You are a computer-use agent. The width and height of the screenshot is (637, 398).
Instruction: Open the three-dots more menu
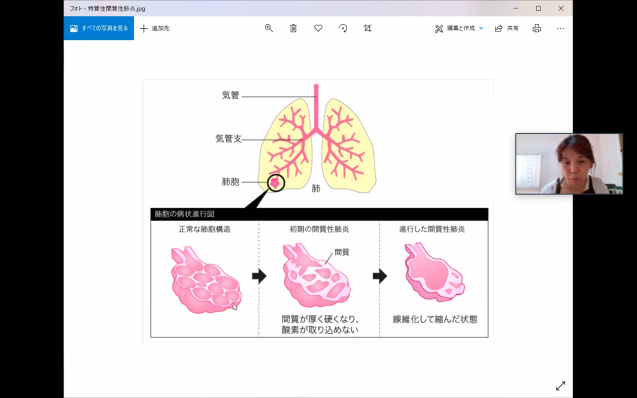coord(561,28)
